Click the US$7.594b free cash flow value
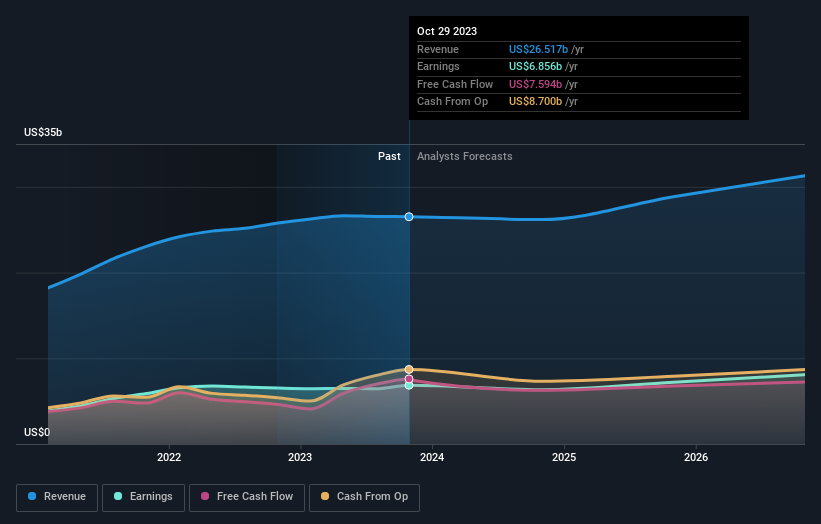Viewport: 821px width, 524px height. (535, 84)
